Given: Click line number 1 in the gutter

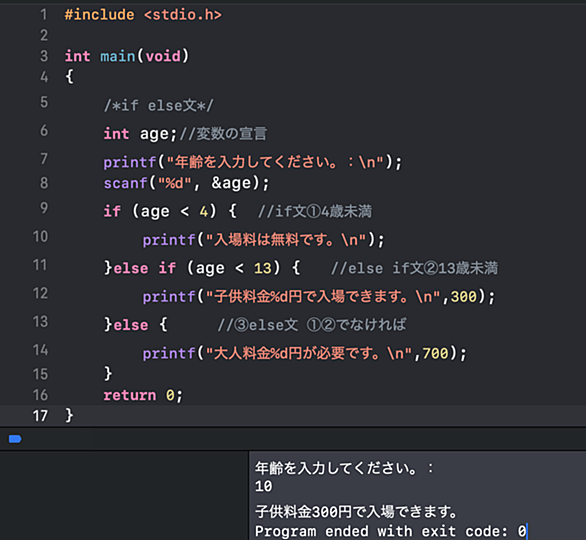Looking at the screenshot, I should [x=44, y=15].
